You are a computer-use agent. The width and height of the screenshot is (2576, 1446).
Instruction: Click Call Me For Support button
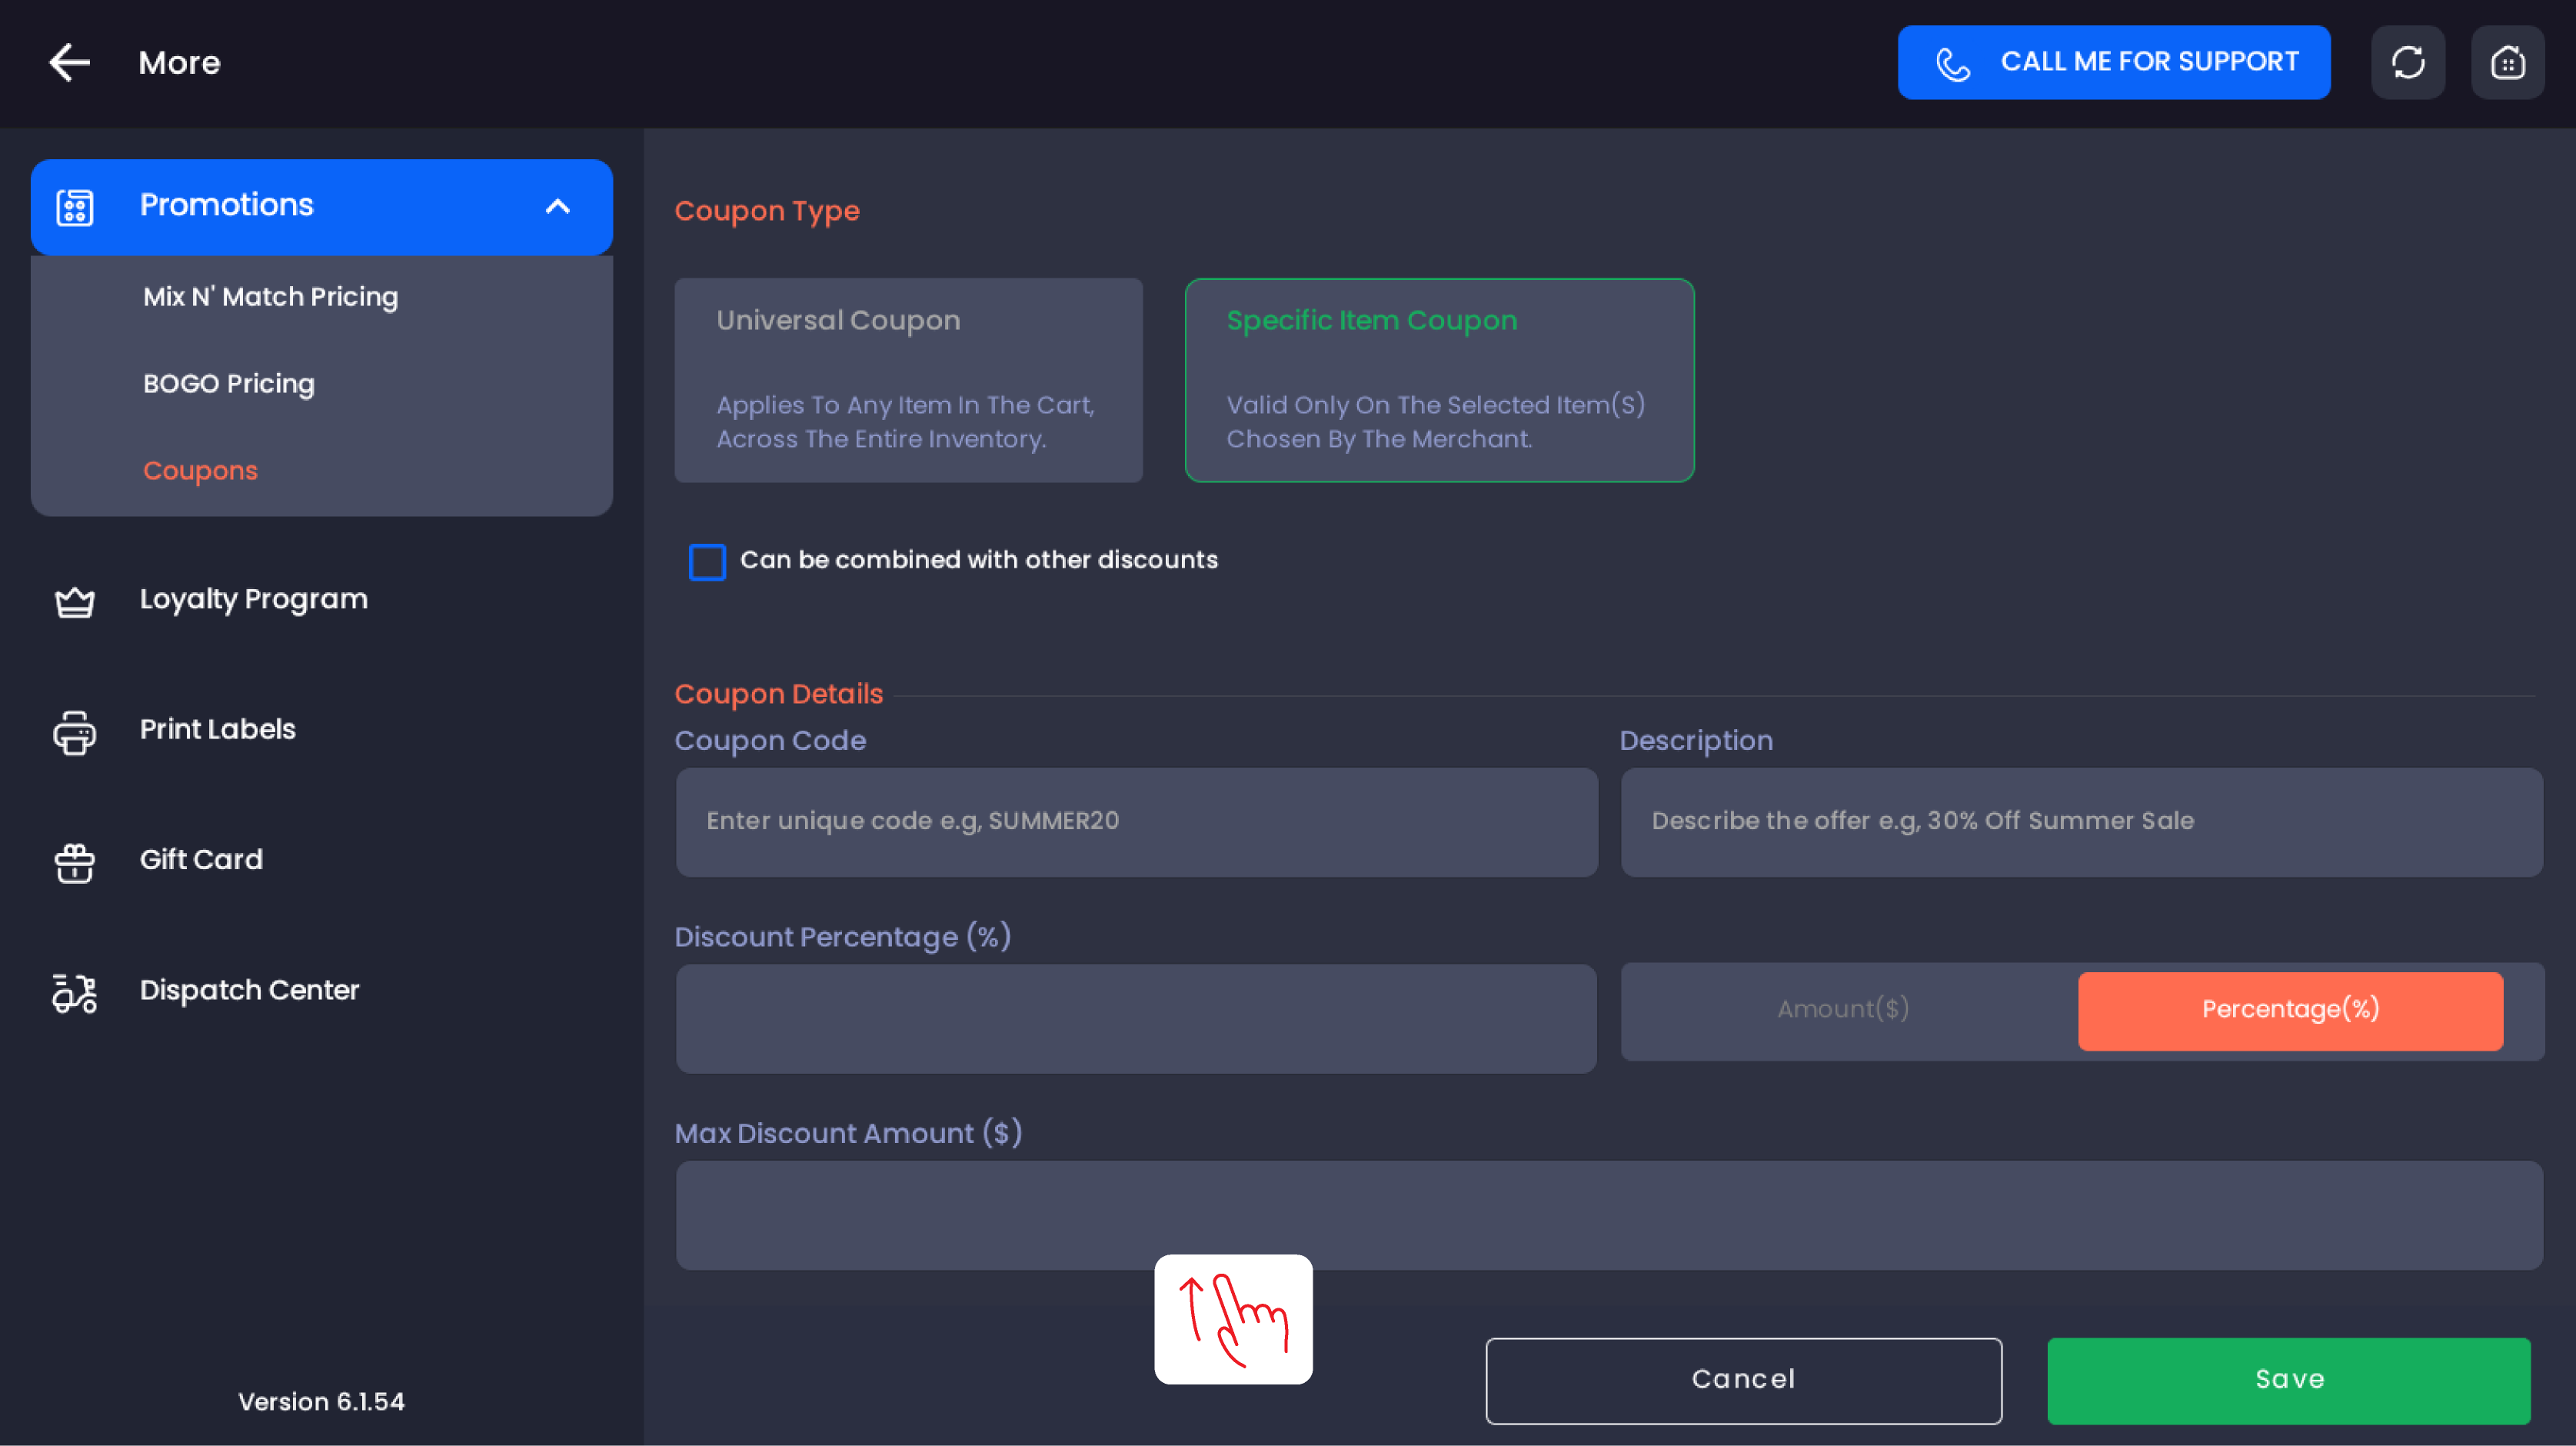click(2113, 62)
